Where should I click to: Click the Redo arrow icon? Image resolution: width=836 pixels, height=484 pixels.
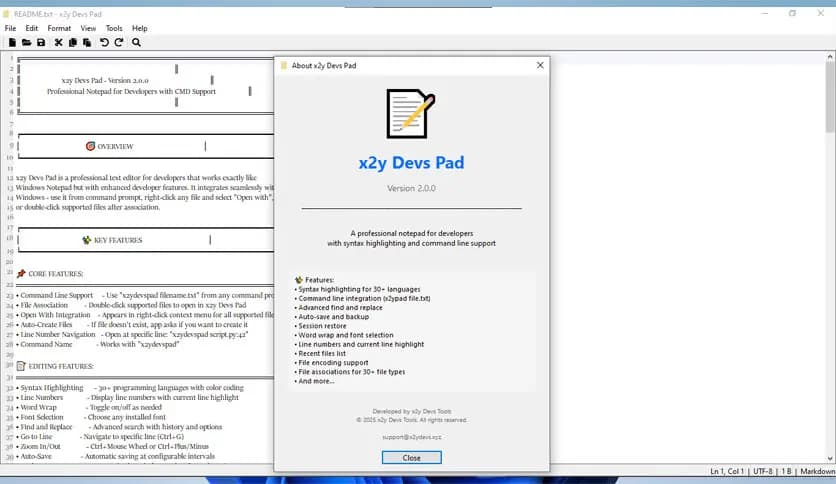[119, 42]
